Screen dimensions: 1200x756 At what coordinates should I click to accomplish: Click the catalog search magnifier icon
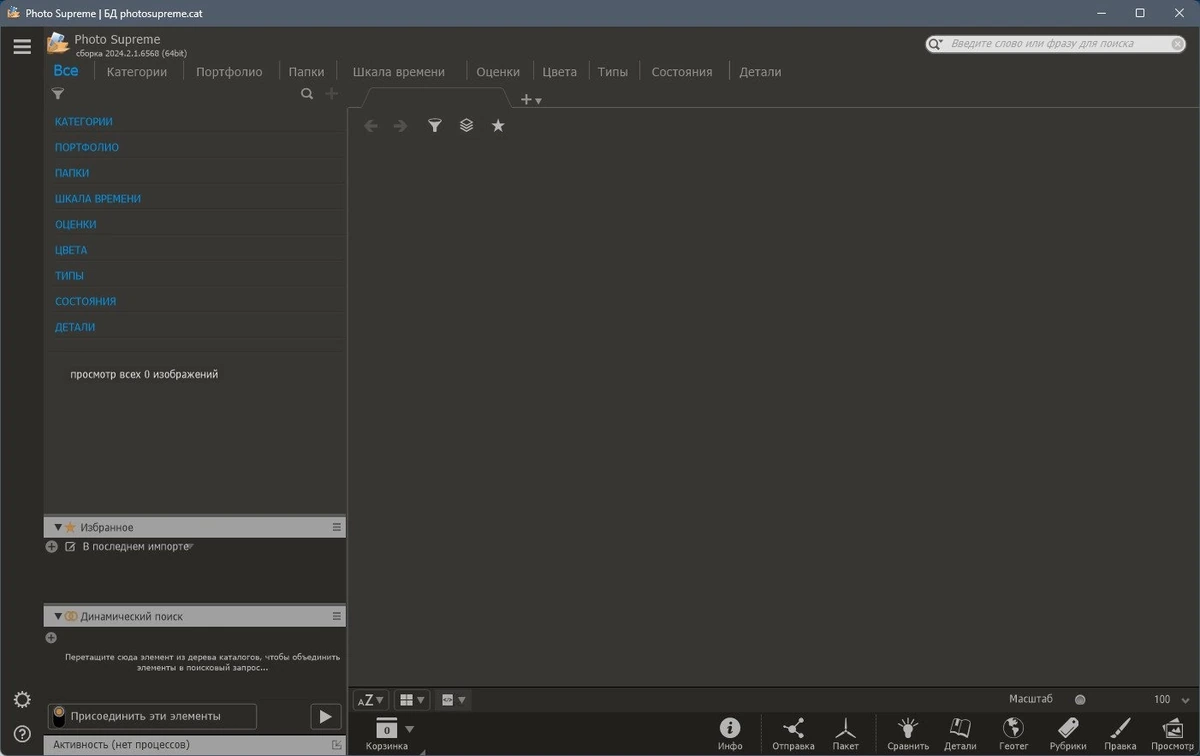point(307,94)
